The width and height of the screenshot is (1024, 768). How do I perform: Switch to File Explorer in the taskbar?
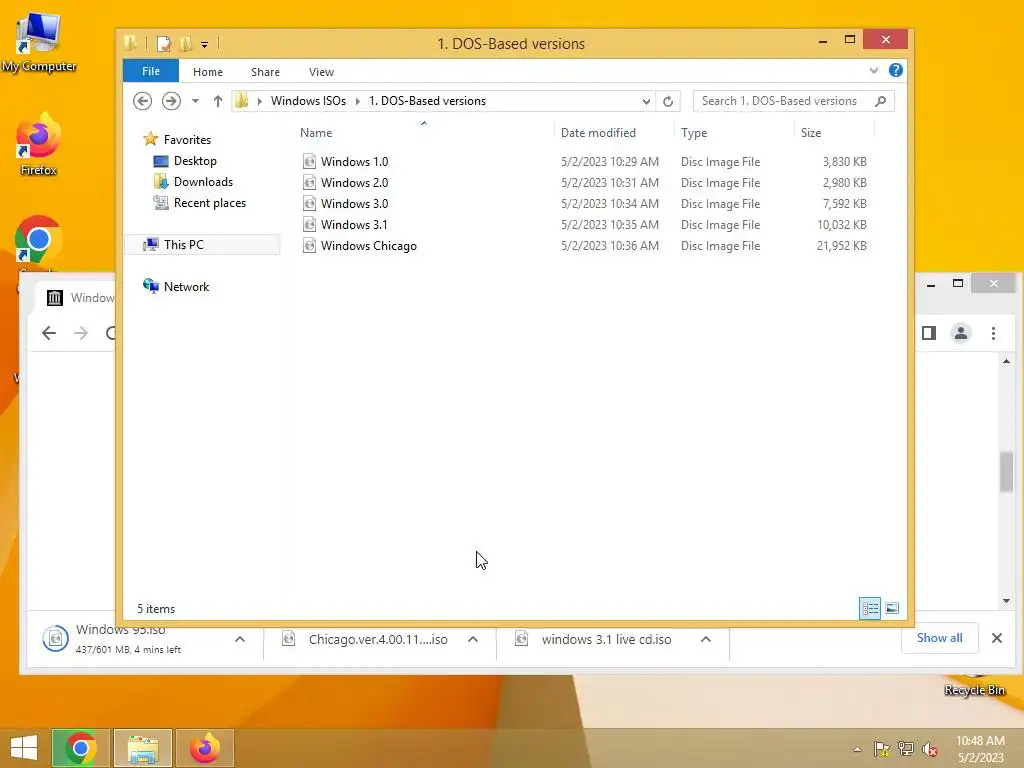pyautogui.click(x=143, y=748)
